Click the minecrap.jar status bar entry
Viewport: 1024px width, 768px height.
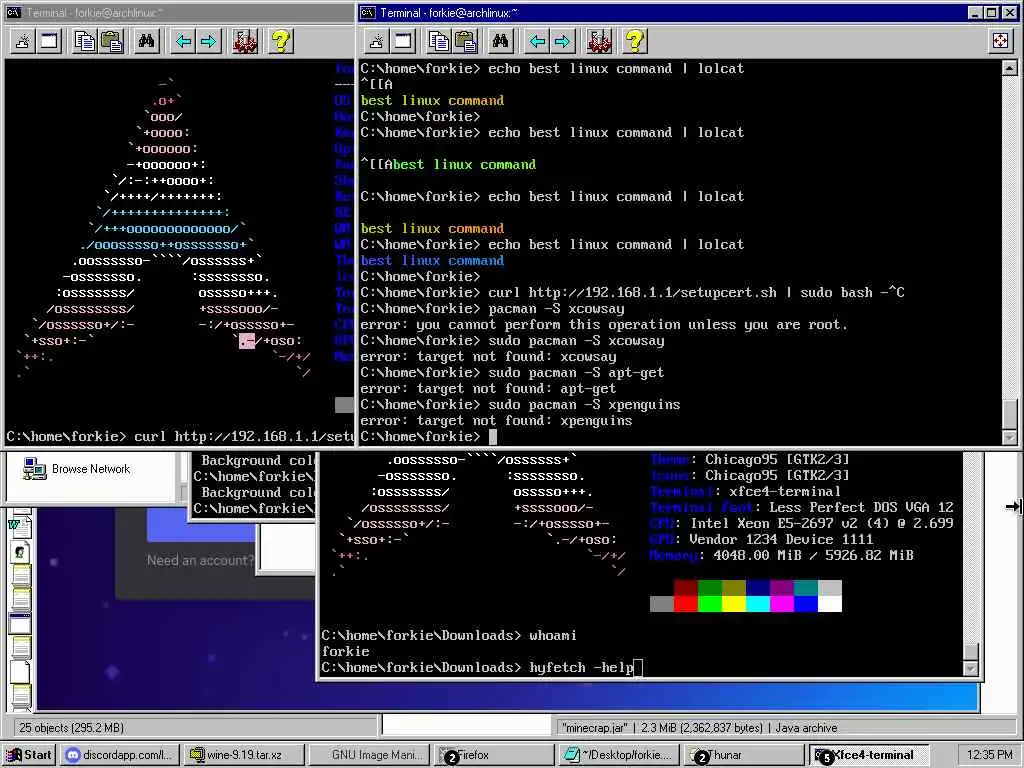[699, 728]
